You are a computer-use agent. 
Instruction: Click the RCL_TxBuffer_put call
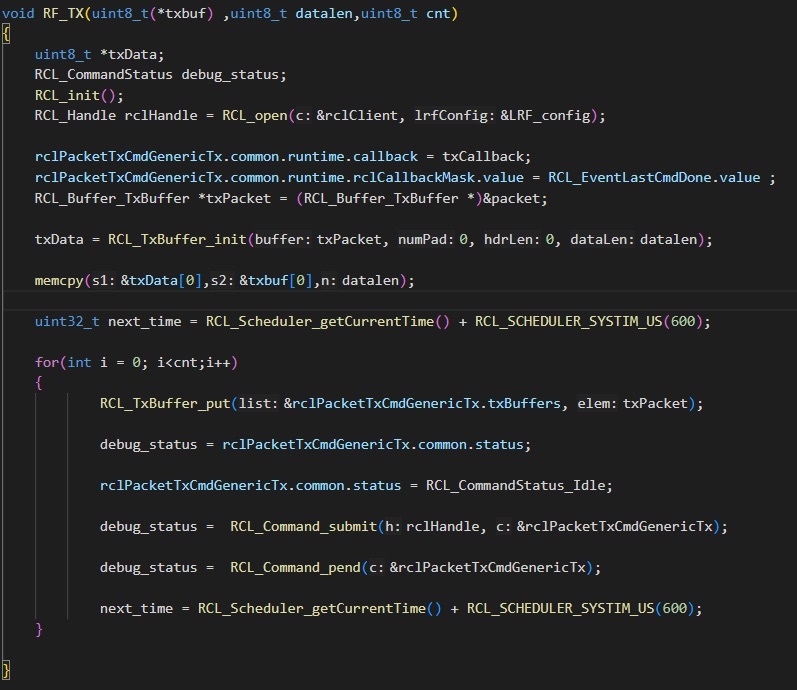point(165,404)
